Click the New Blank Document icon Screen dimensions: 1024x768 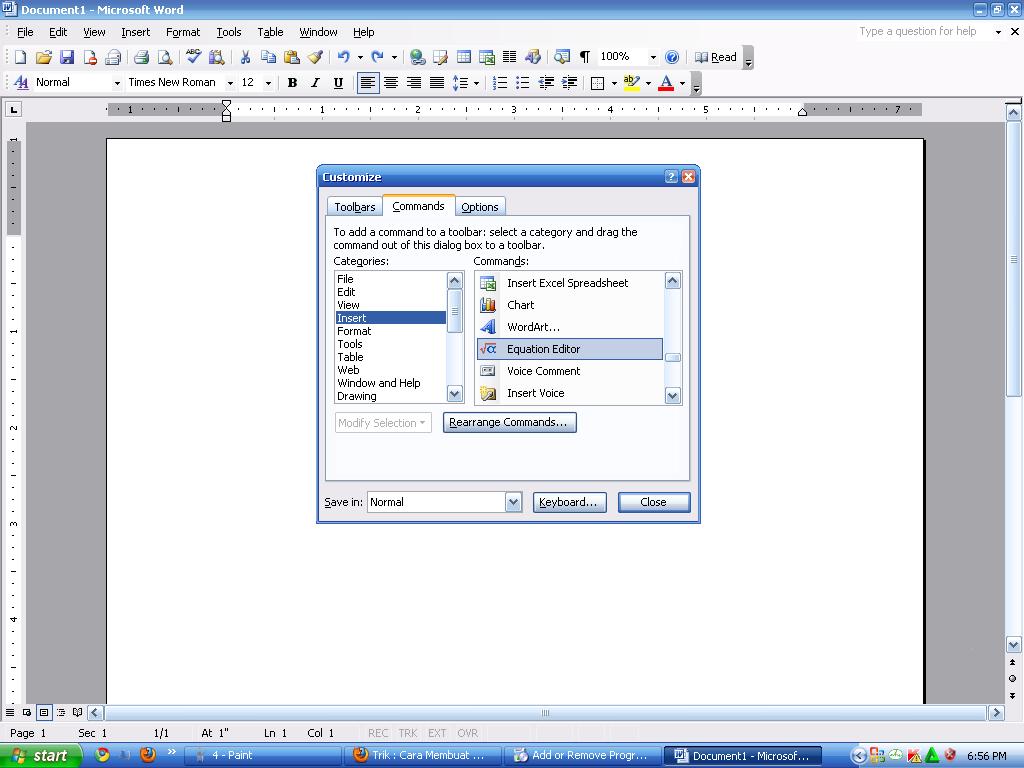tap(20, 57)
